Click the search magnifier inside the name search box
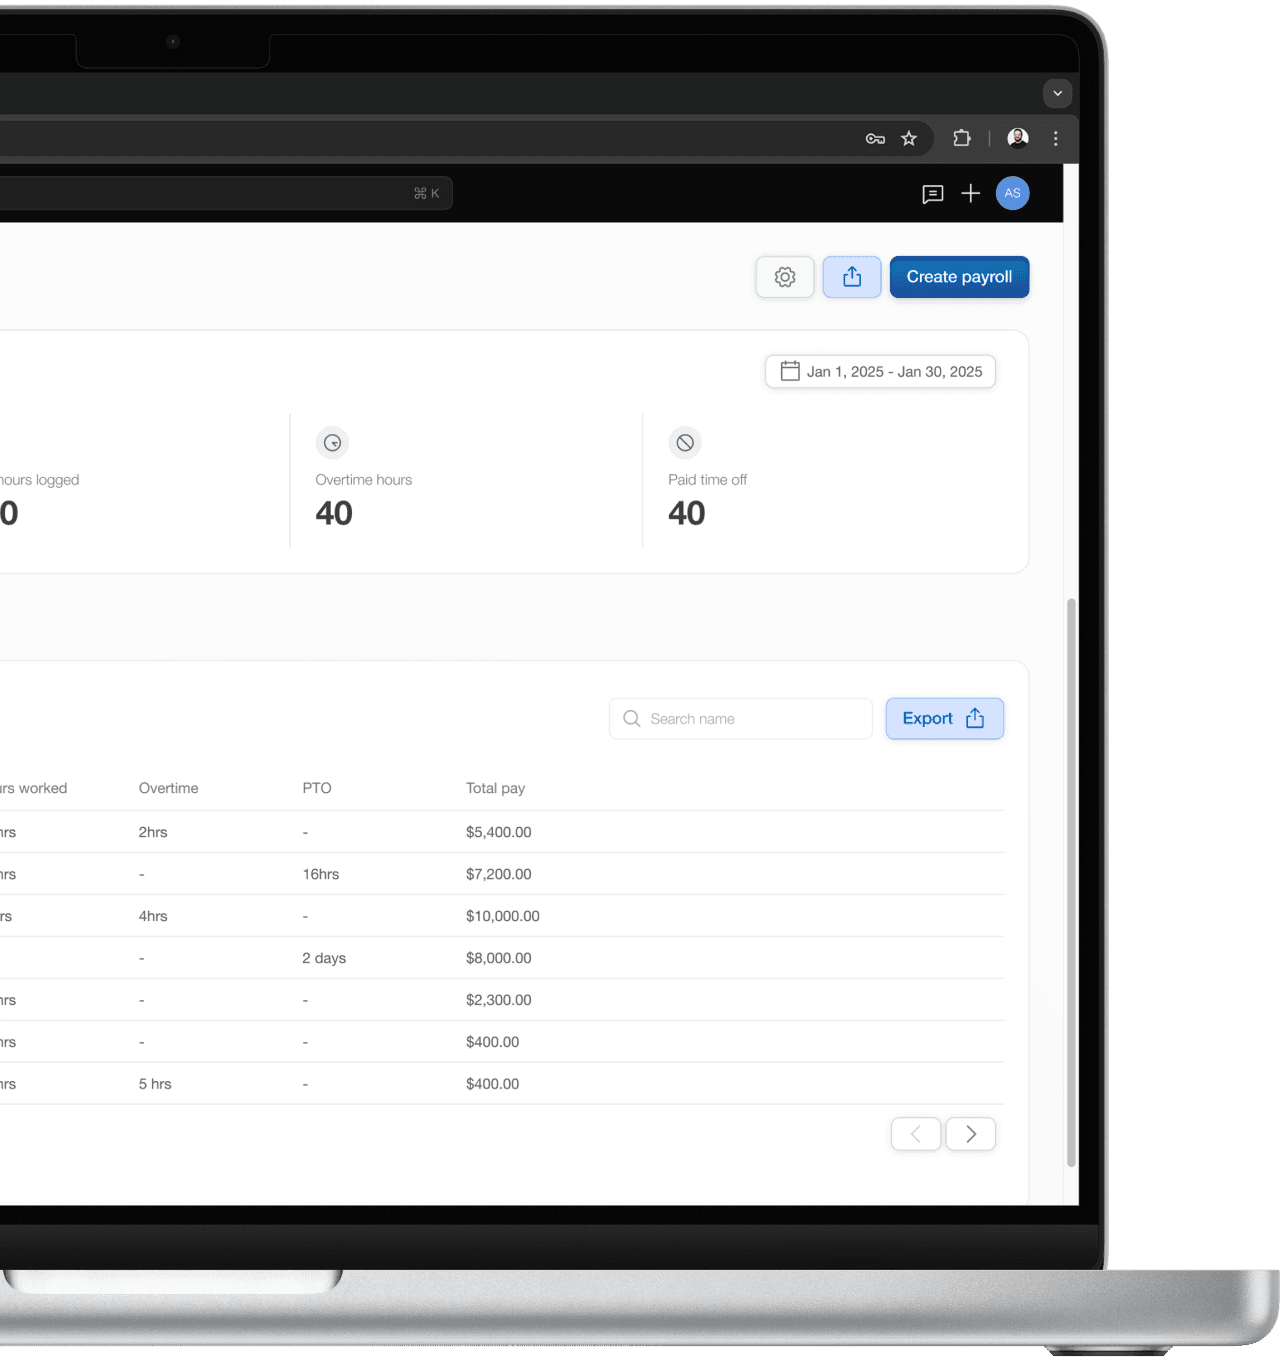1282x1358 pixels. [631, 718]
